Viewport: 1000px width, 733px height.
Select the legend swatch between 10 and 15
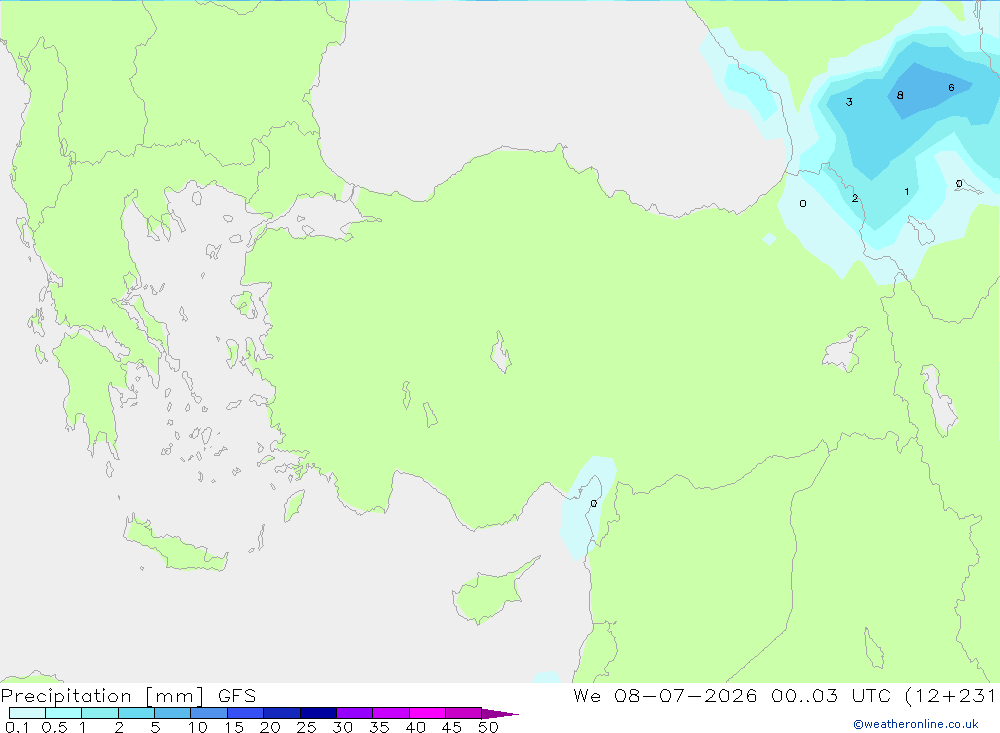point(209,713)
